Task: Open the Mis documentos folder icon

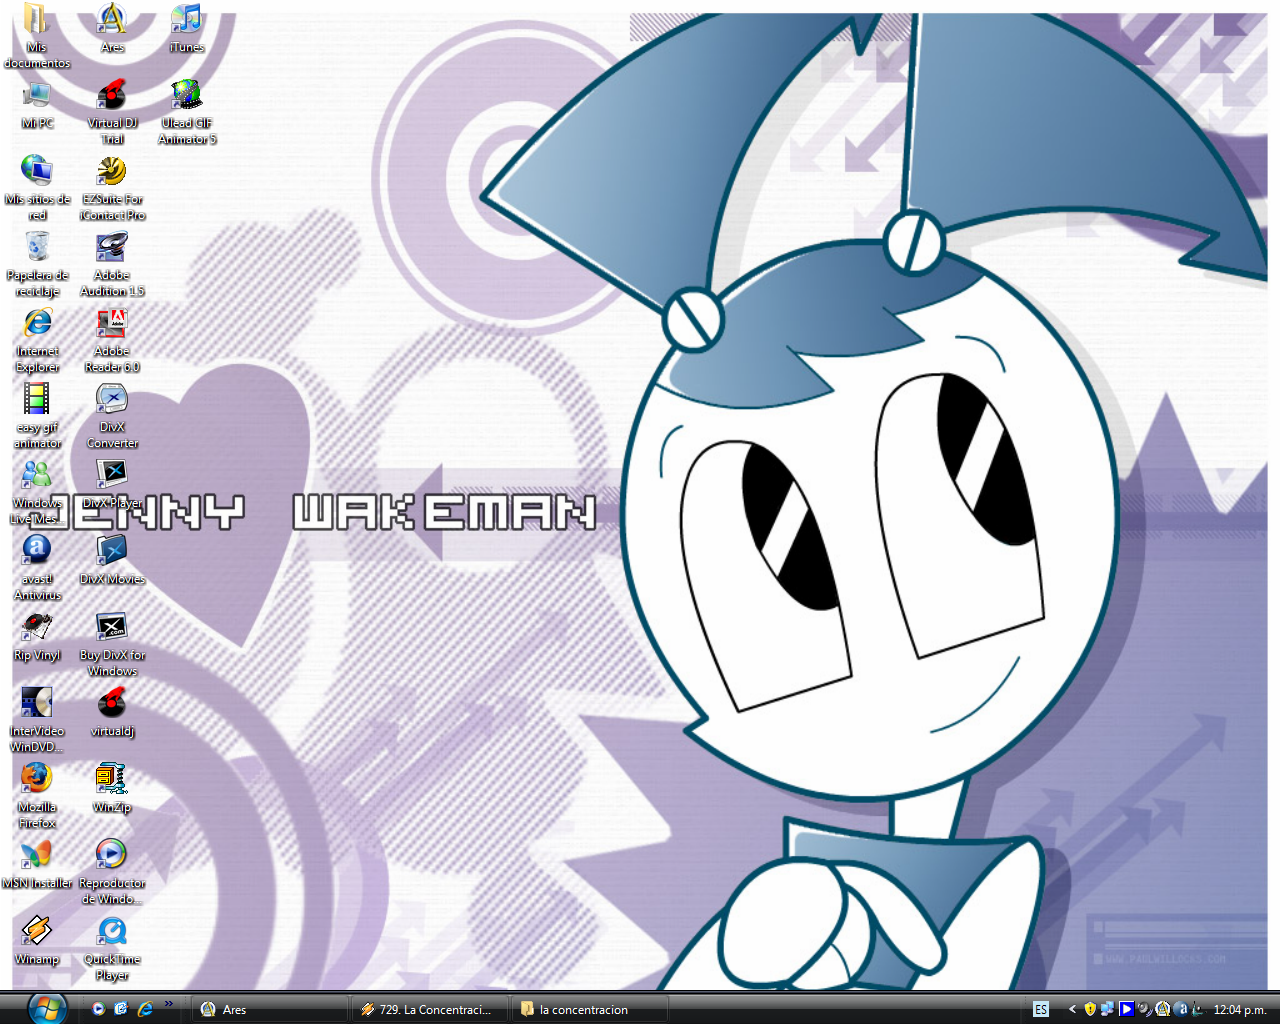Action: pyautogui.click(x=37, y=36)
